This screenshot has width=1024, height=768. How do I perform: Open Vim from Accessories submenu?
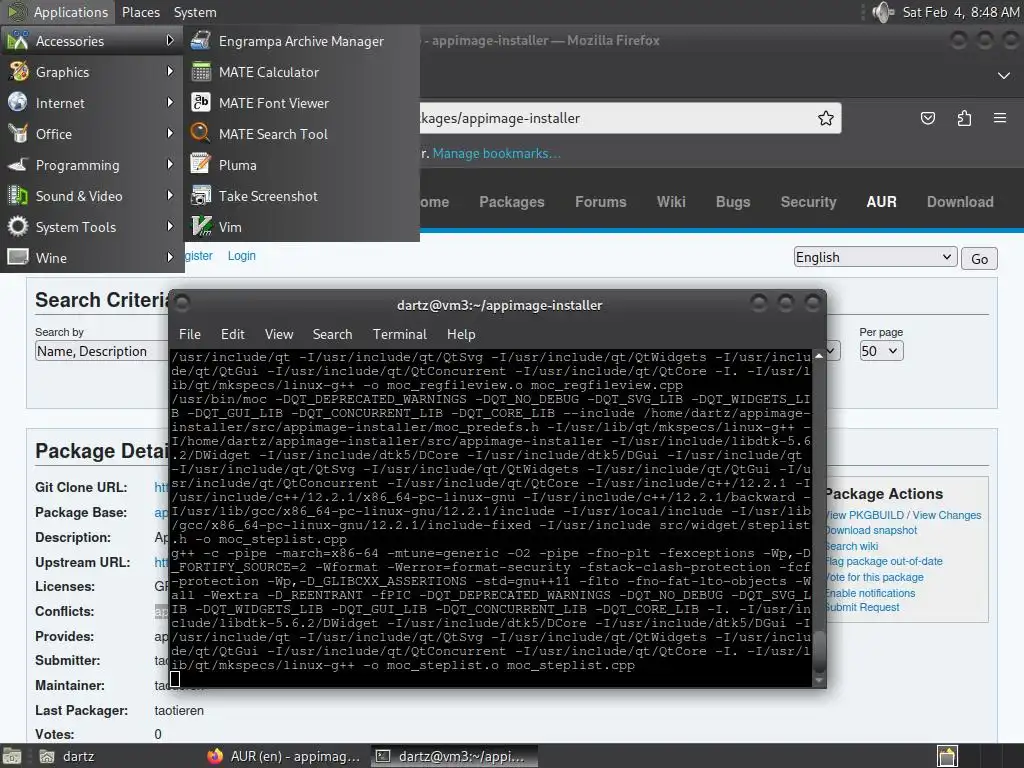pos(301,227)
